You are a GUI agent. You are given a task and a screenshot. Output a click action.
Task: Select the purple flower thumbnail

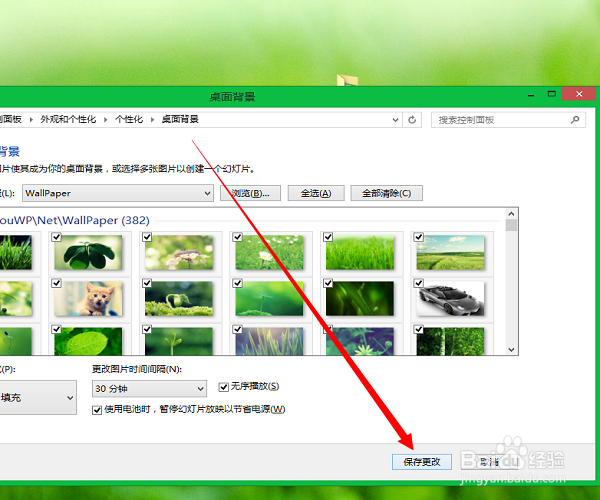pyautogui.click(x=179, y=252)
